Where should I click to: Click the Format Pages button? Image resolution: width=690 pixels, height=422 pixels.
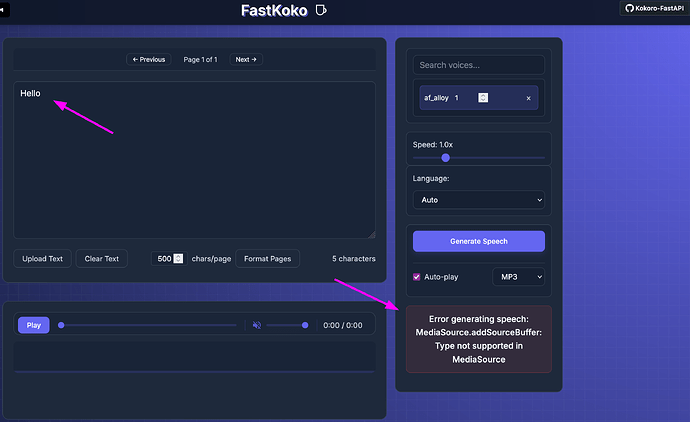click(268, 259)
